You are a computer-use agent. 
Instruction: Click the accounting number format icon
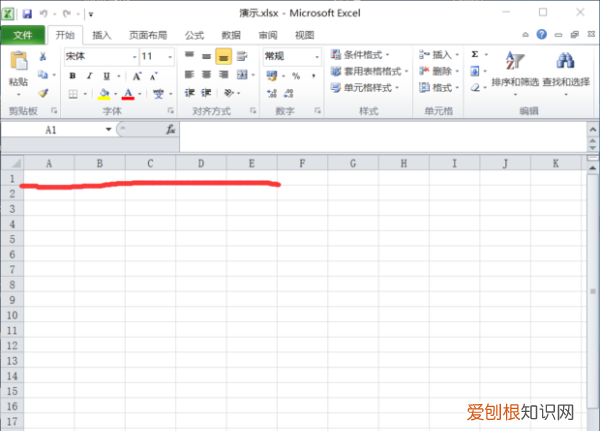272,76
